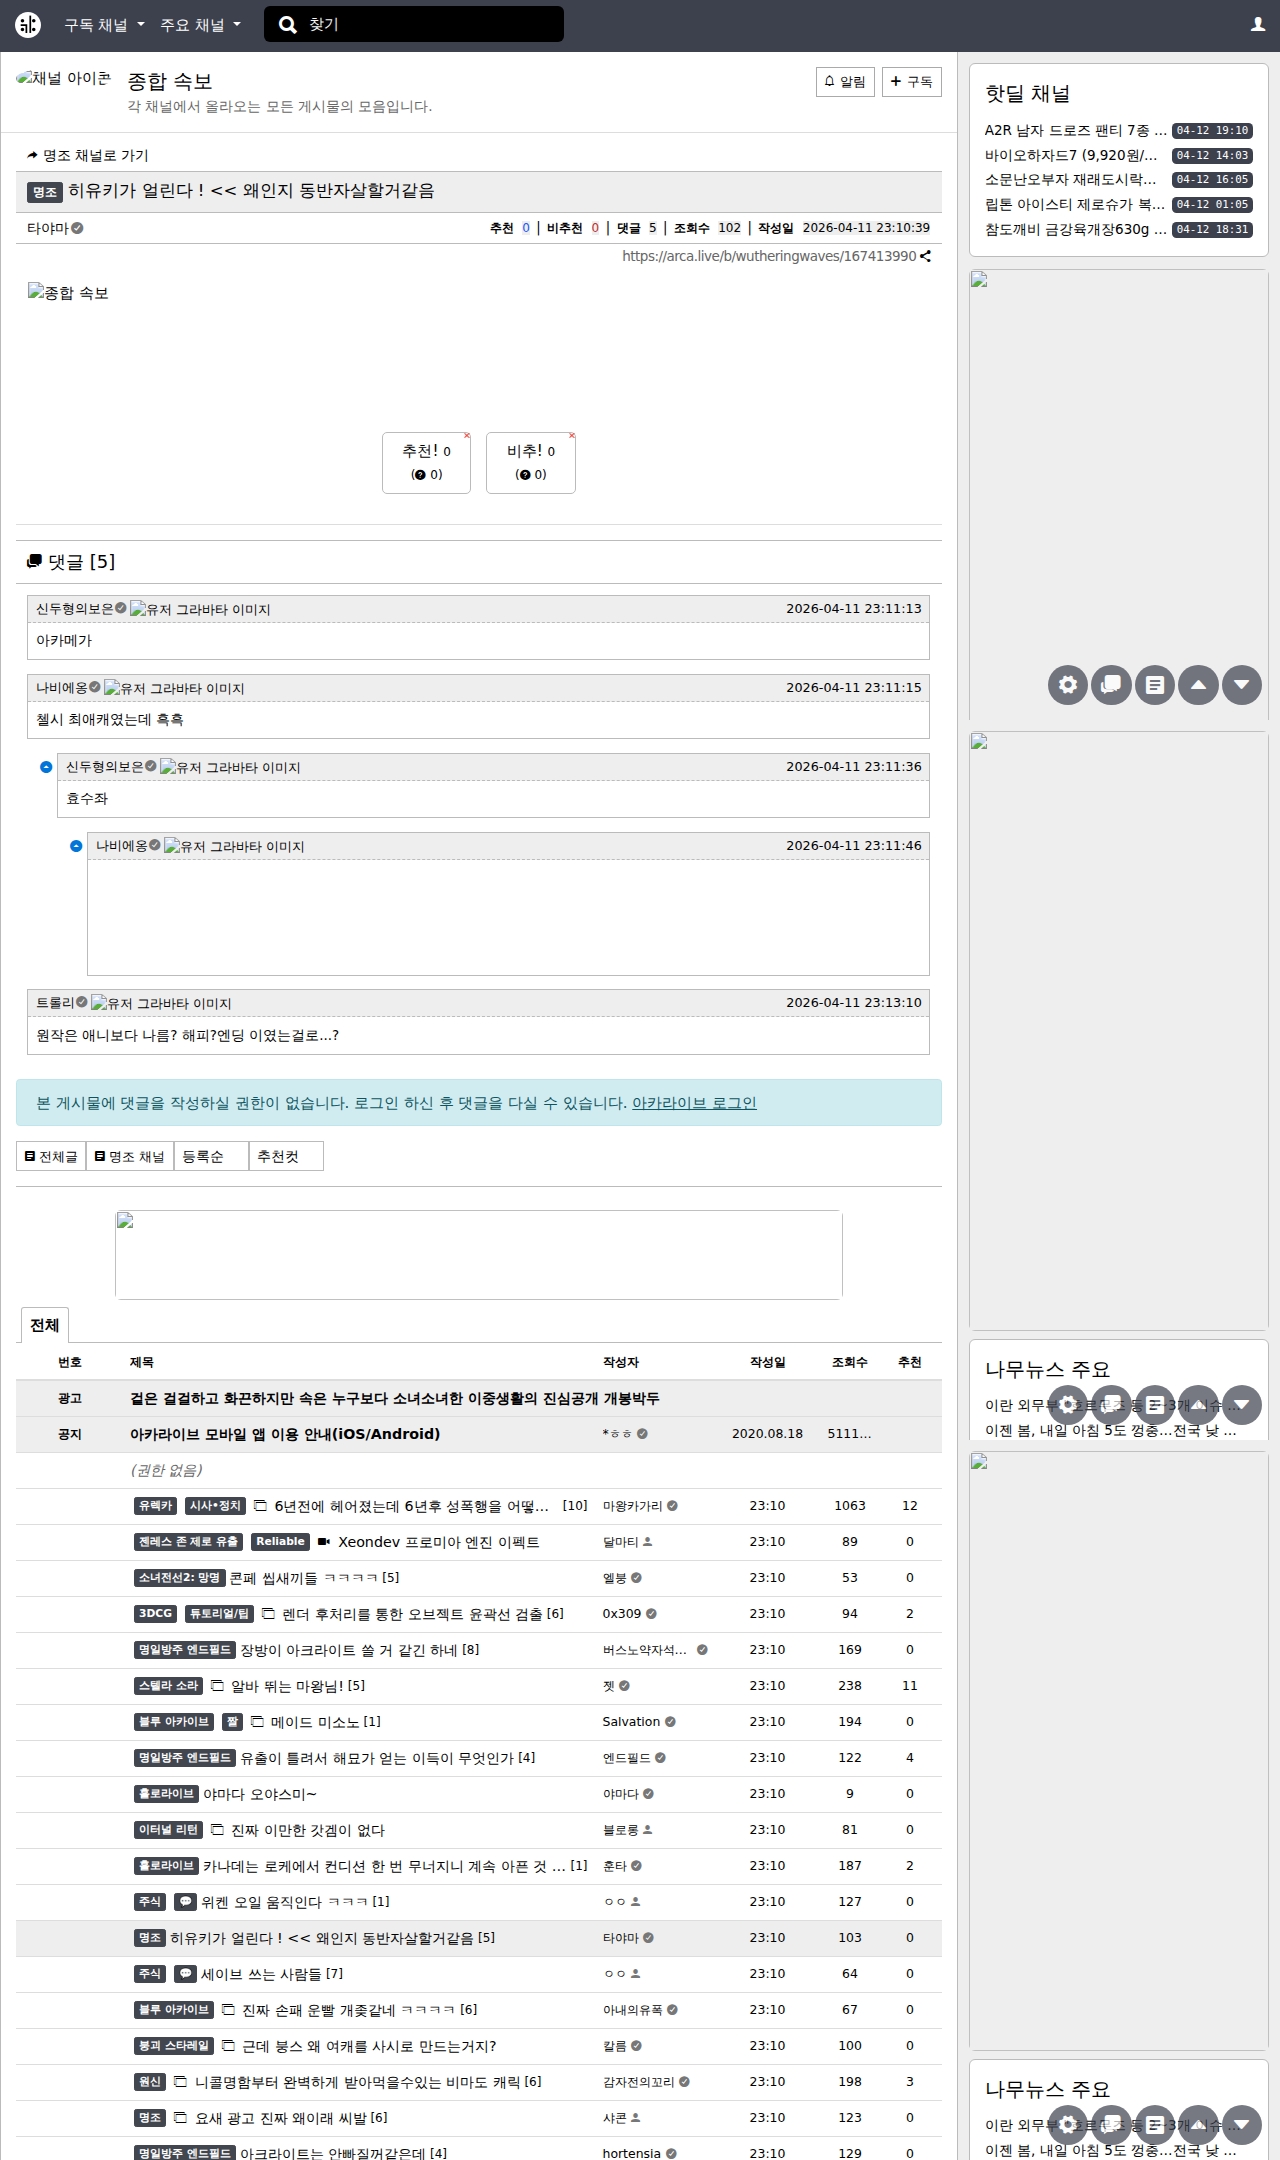Open post 렌더 후처리를 통한 오브젝트 윤곽선 검출

413,1614
